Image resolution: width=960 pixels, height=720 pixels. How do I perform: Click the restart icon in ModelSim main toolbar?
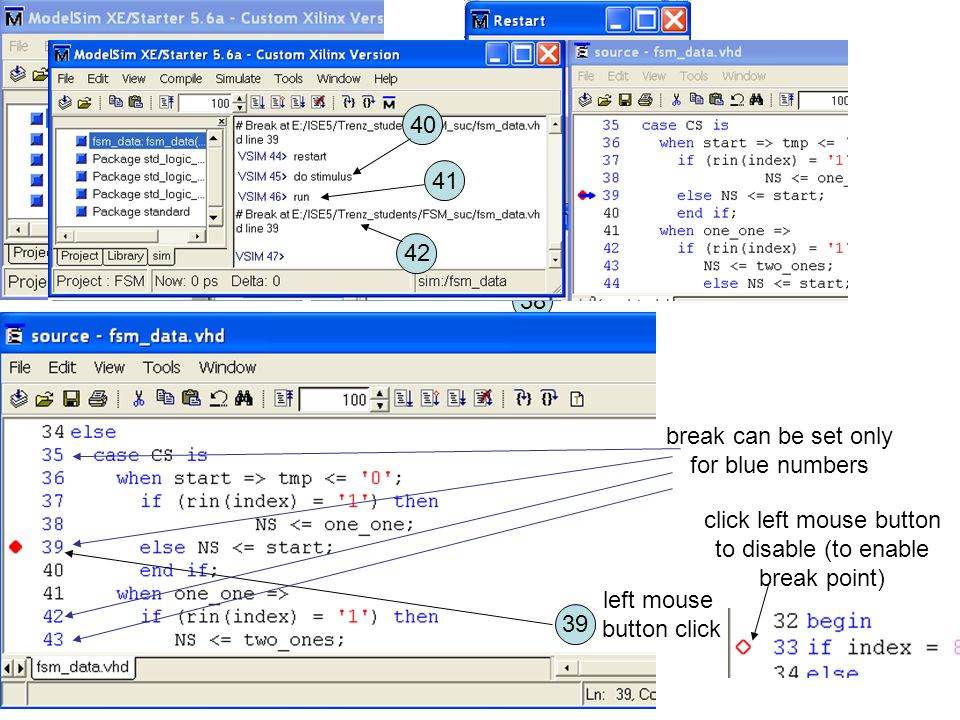click(x=166, y=102)
